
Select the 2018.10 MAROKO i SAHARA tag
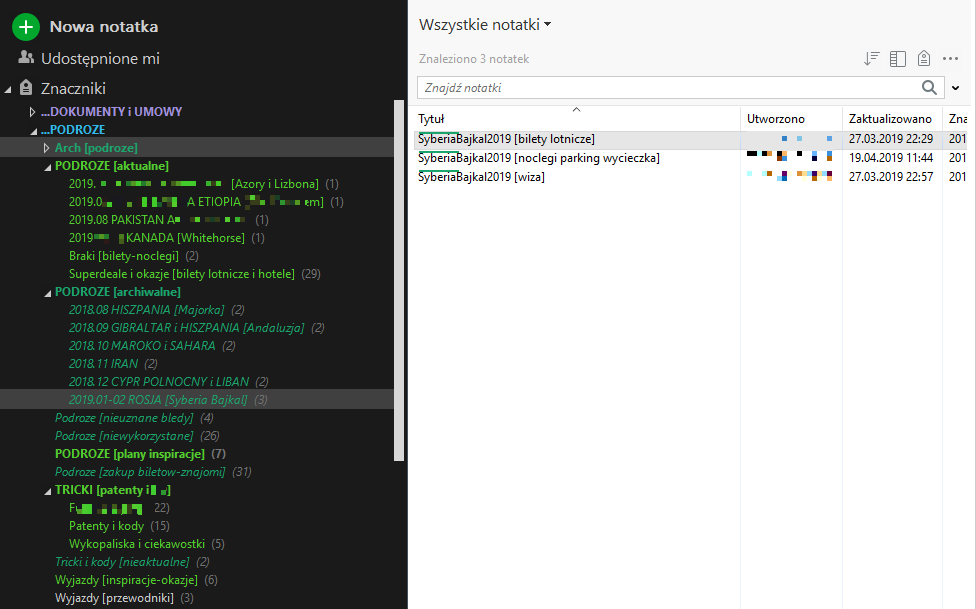pos(142,346)
